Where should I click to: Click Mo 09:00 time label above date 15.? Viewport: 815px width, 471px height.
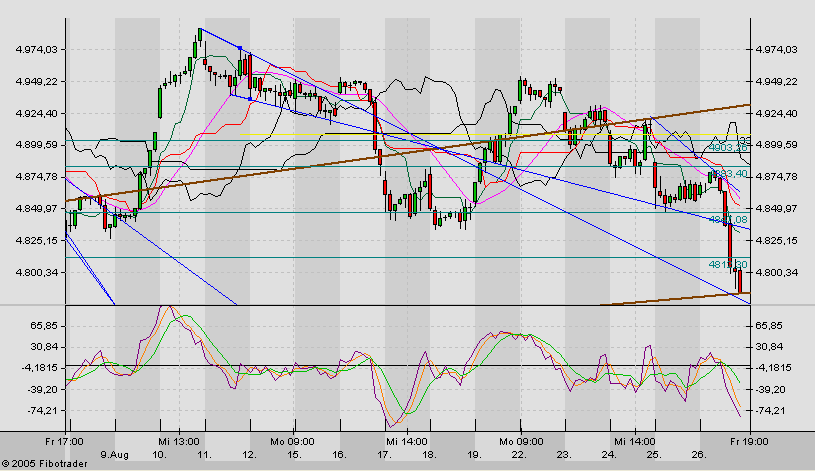(292, 442)
